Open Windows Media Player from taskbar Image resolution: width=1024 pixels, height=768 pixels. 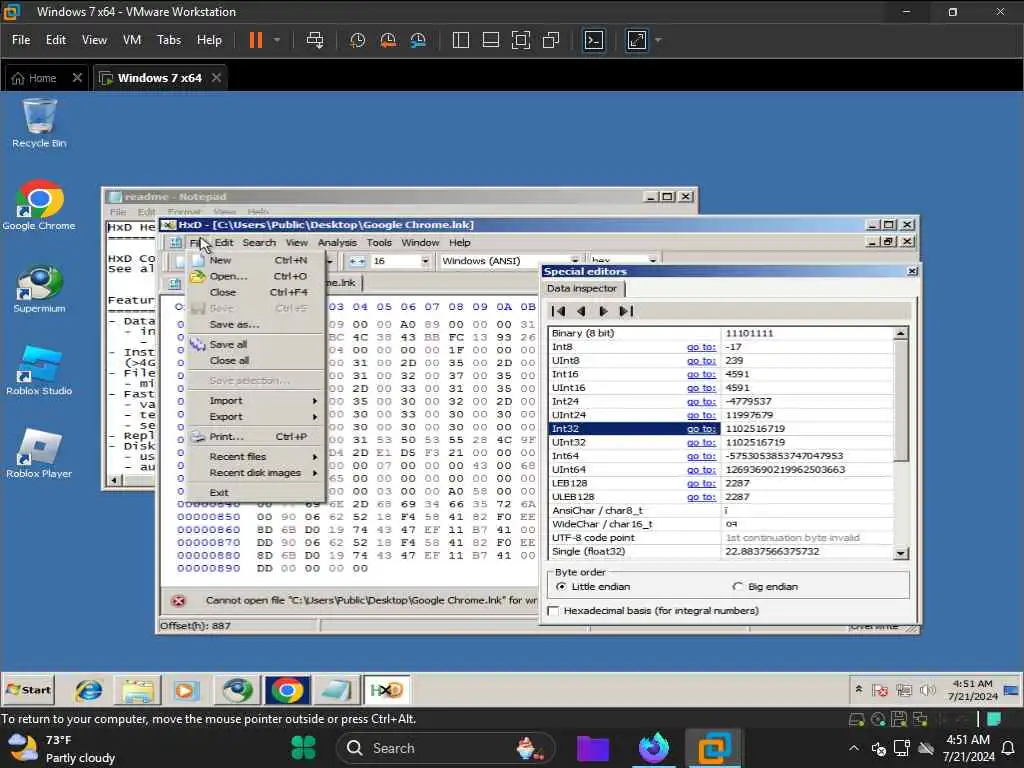(x=185, y=690)
